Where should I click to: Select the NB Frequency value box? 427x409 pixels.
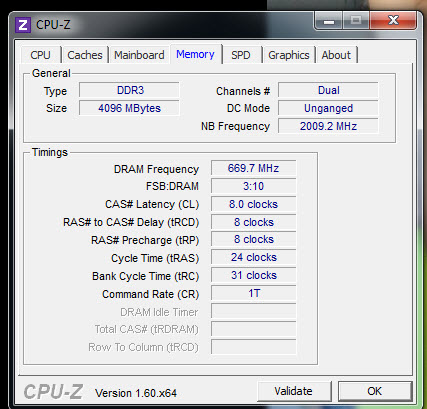pyautogui.click(x=328, y=126)
